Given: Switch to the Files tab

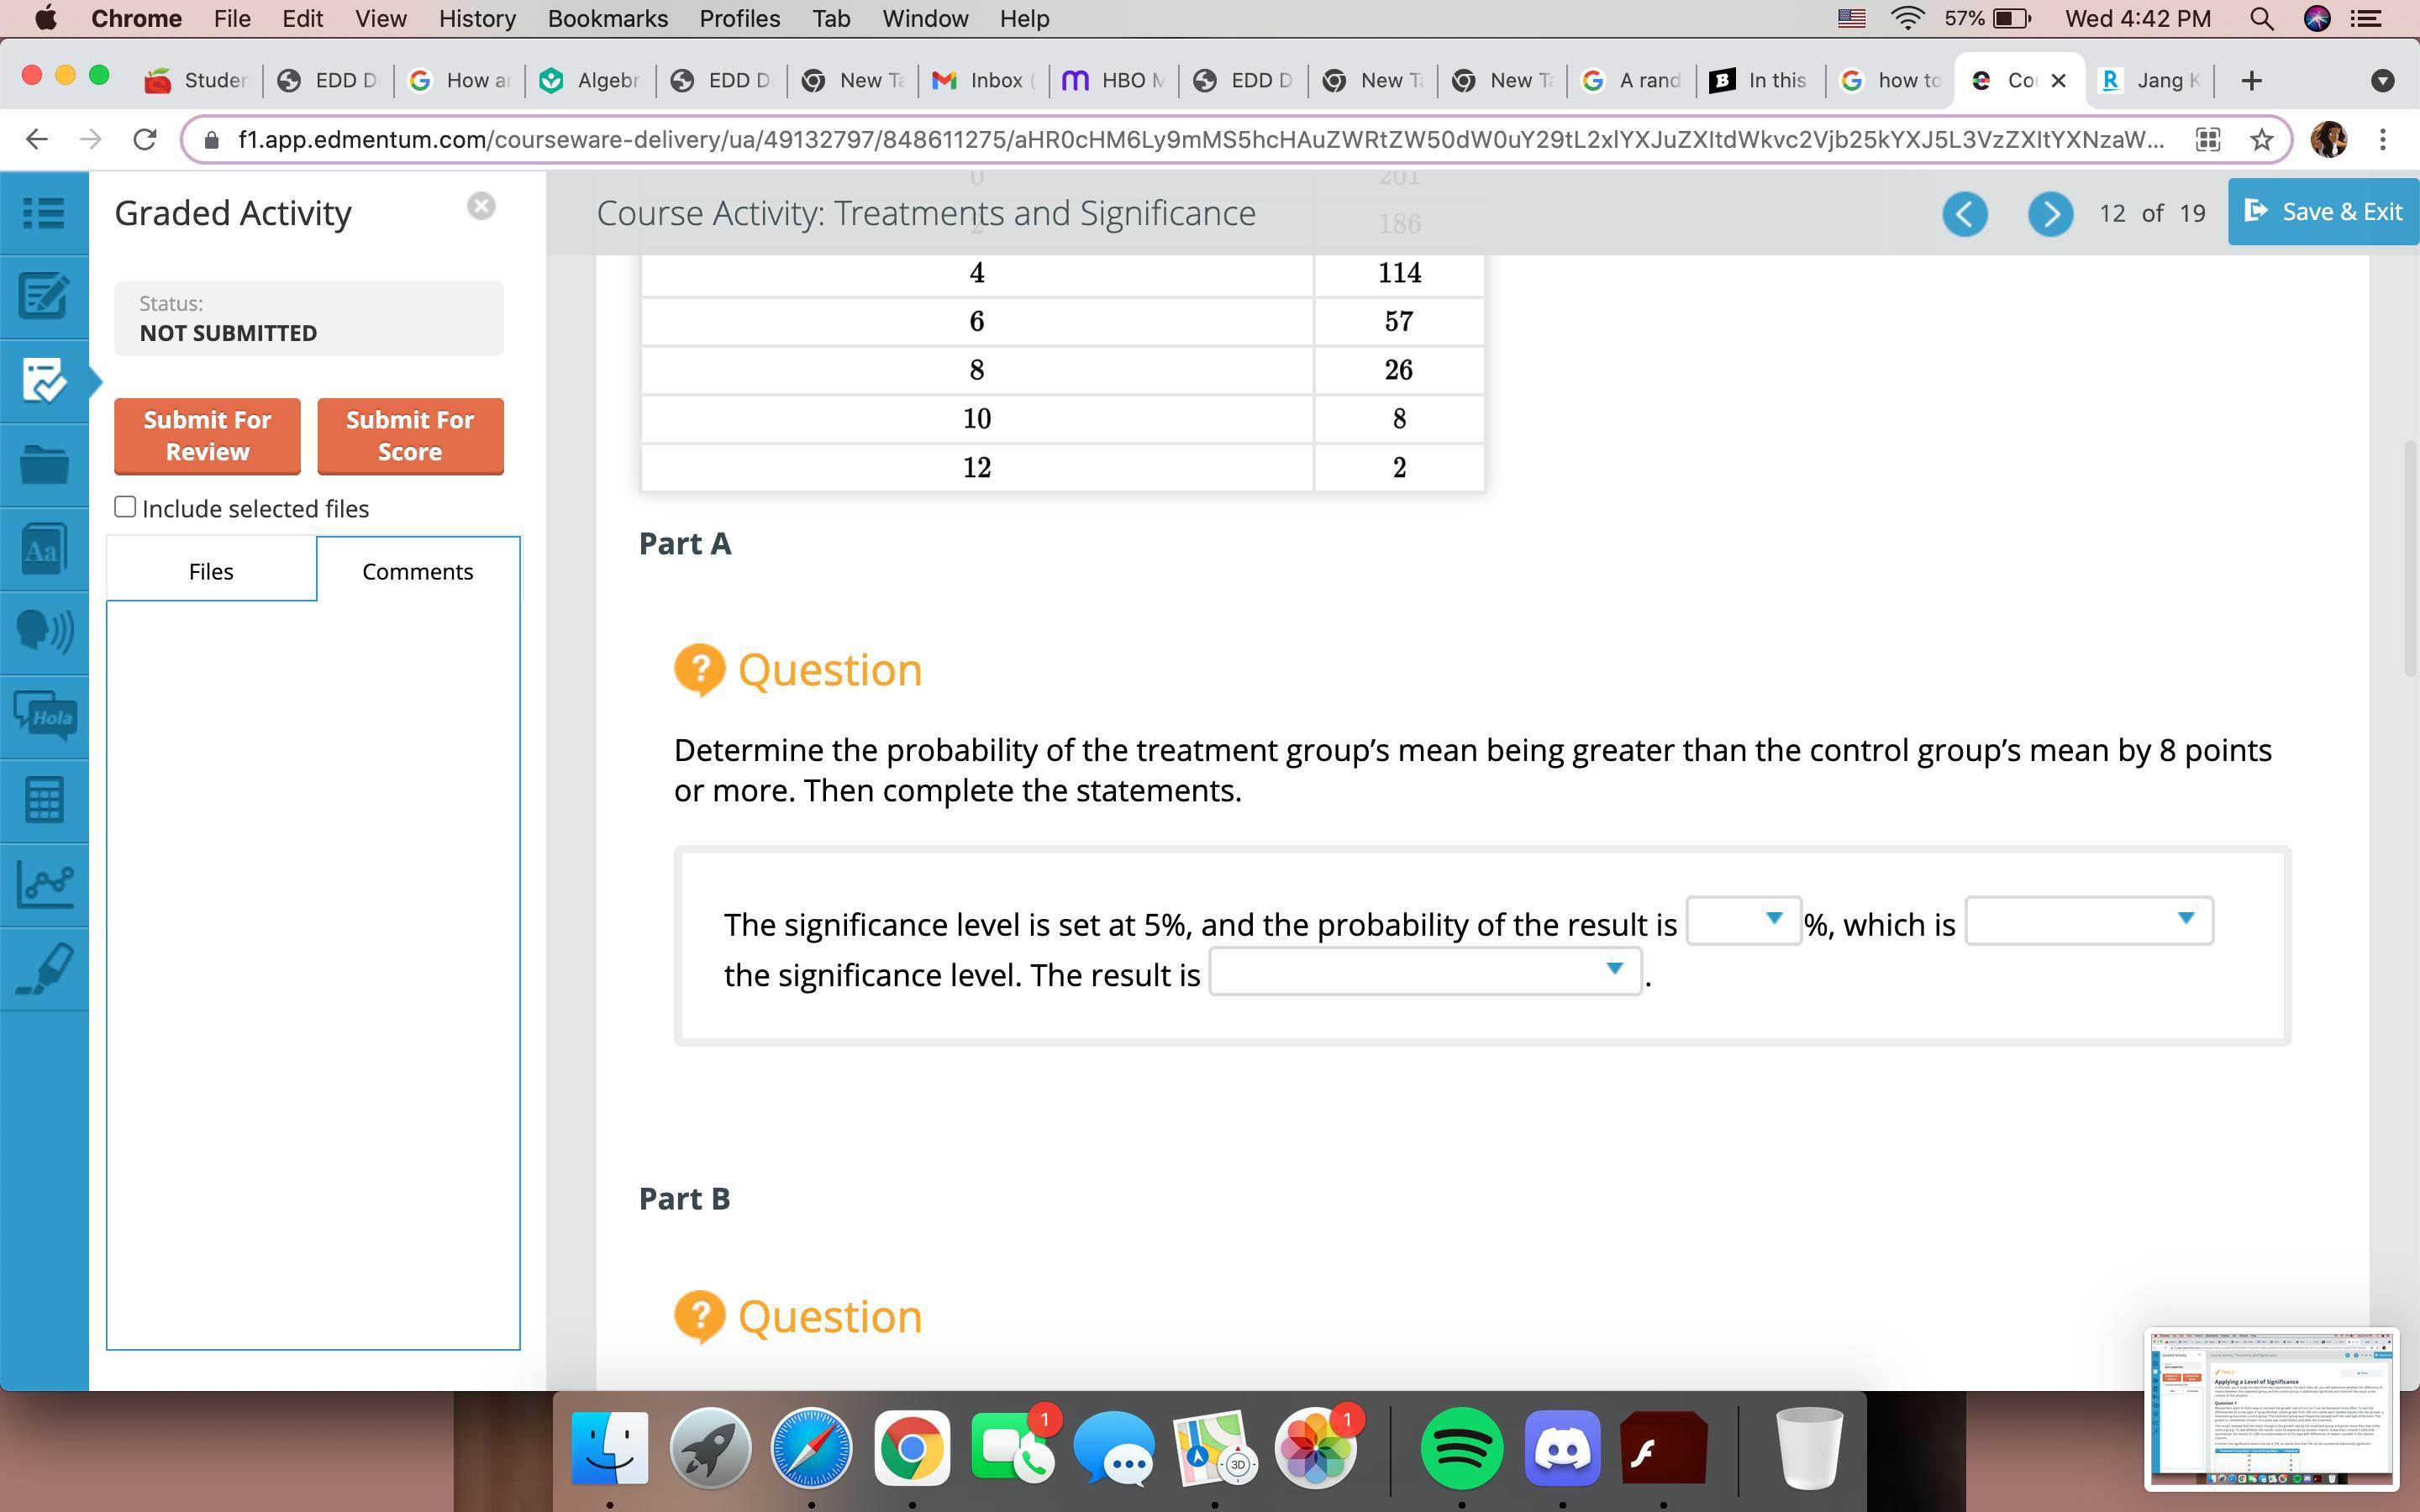Looking at the screenshot, I should tap(211, 571).
